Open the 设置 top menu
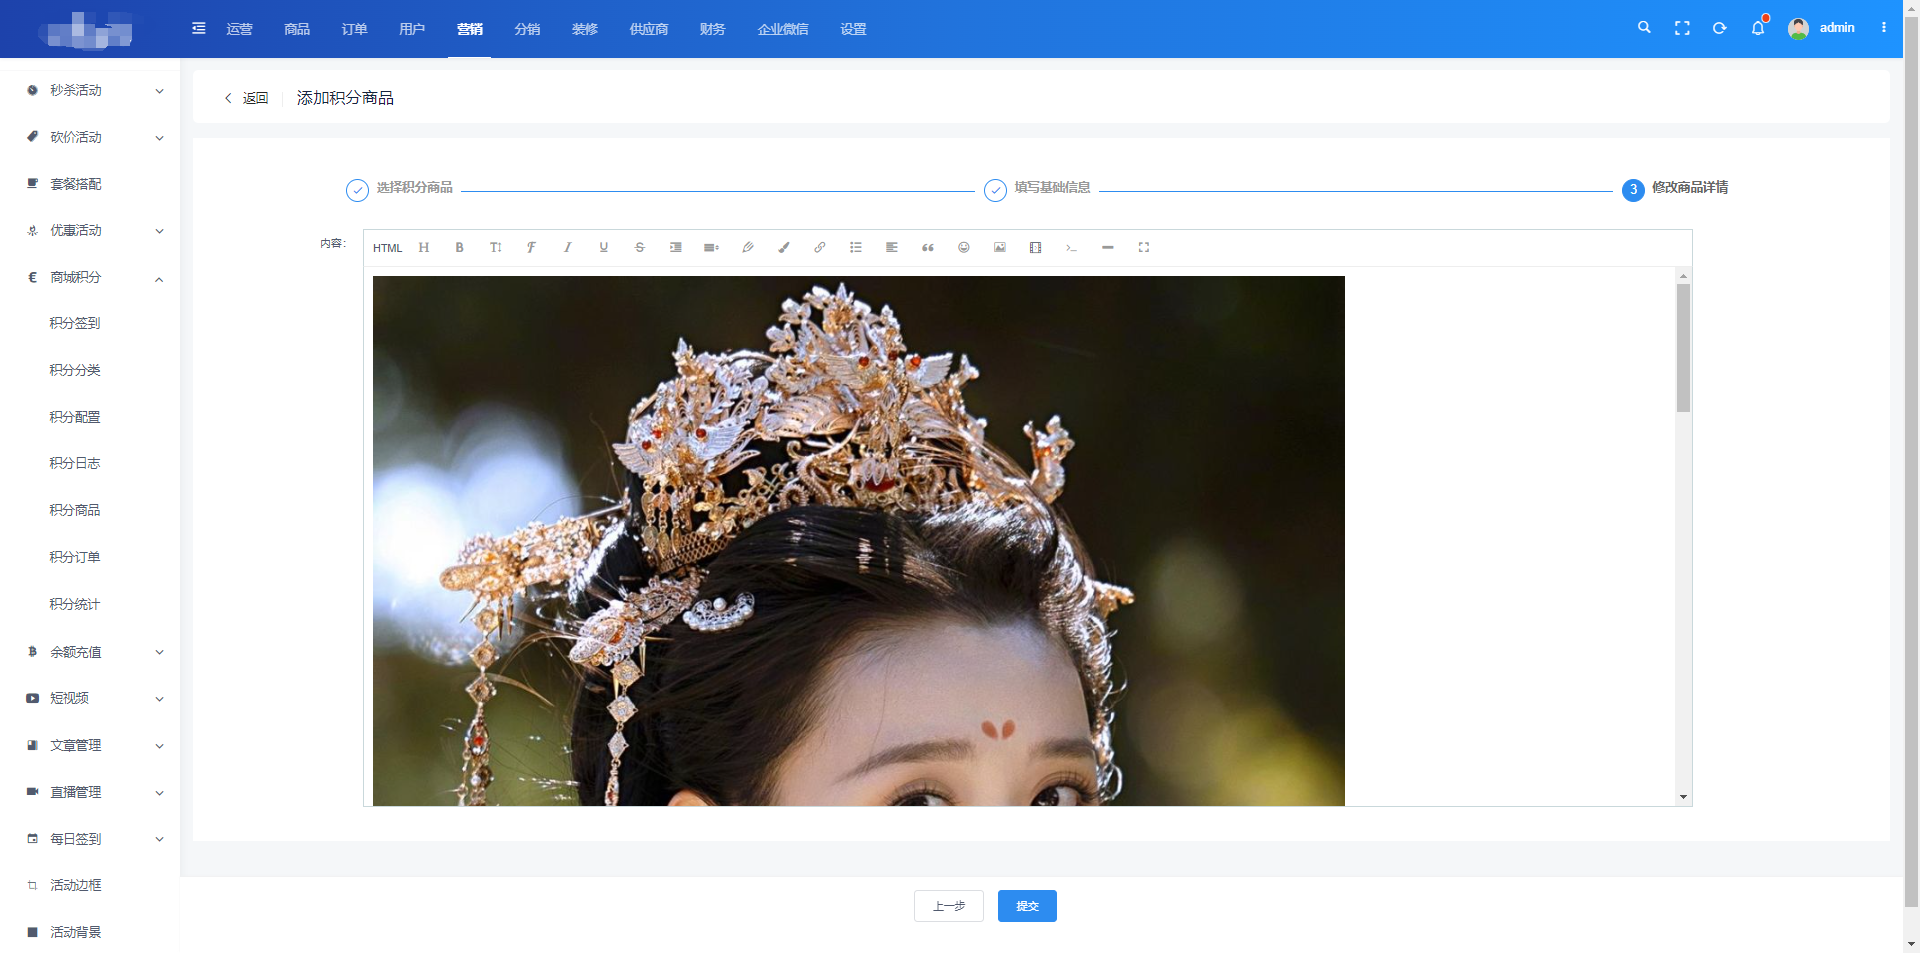1920x953 pixels. point(854,29)
